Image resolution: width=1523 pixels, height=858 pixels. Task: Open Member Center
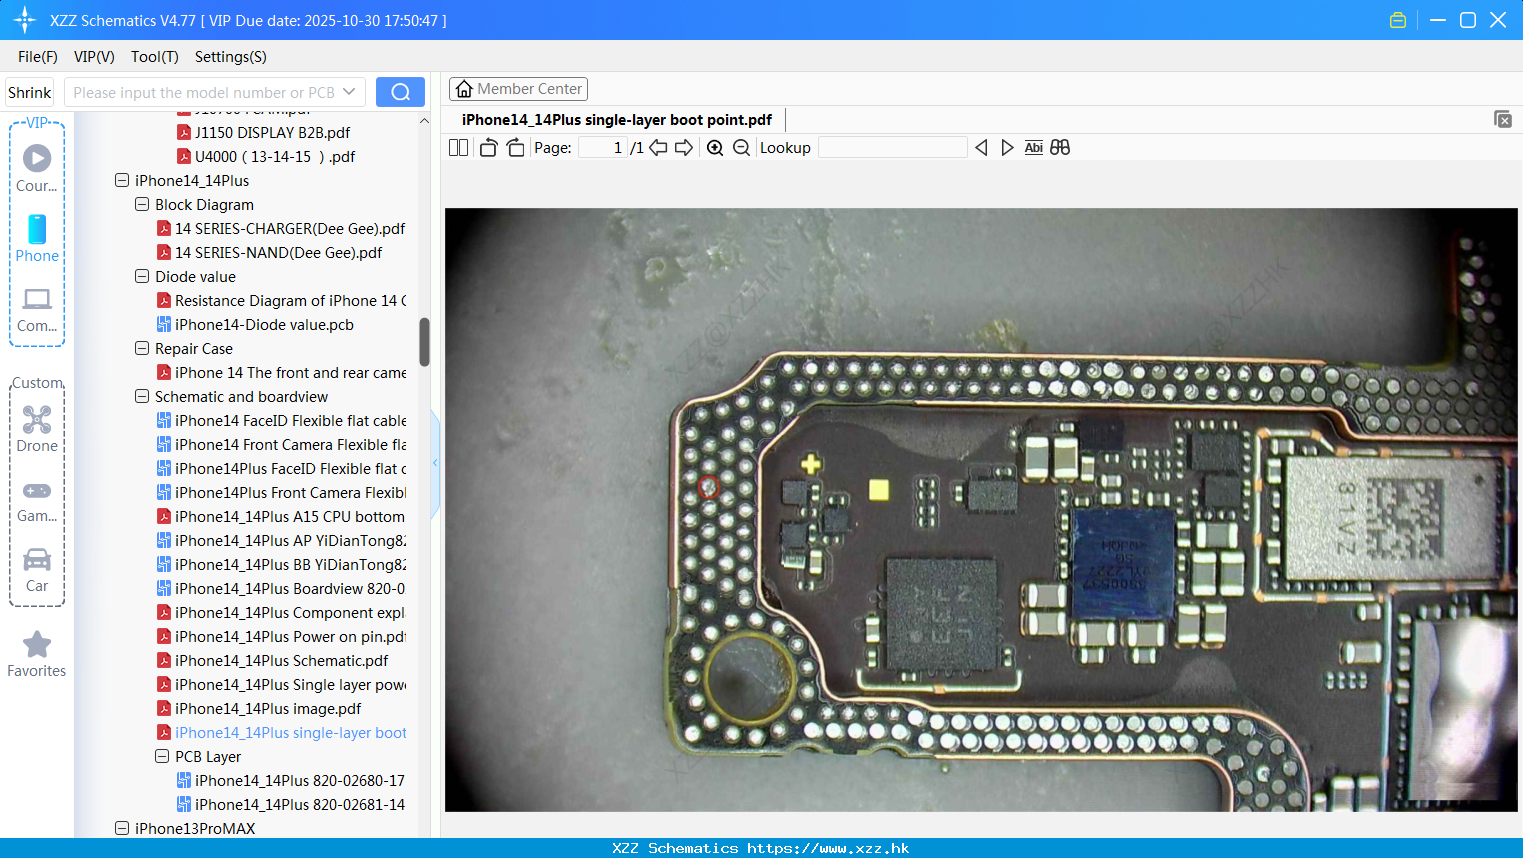(518, 89)
